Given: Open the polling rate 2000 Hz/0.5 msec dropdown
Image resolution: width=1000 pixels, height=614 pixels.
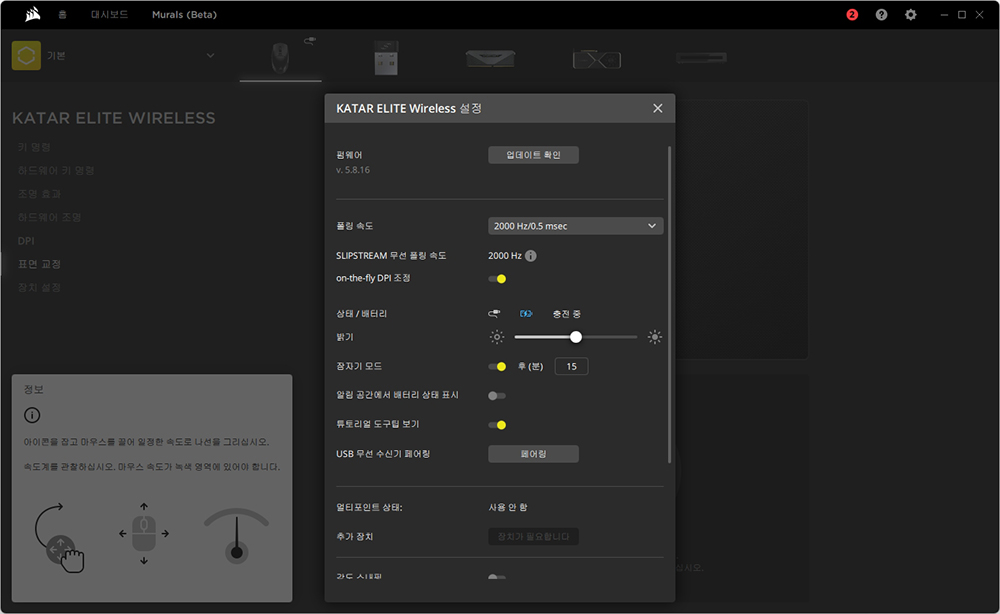Looking at the screenshot, I should click(x=575, y=226).
